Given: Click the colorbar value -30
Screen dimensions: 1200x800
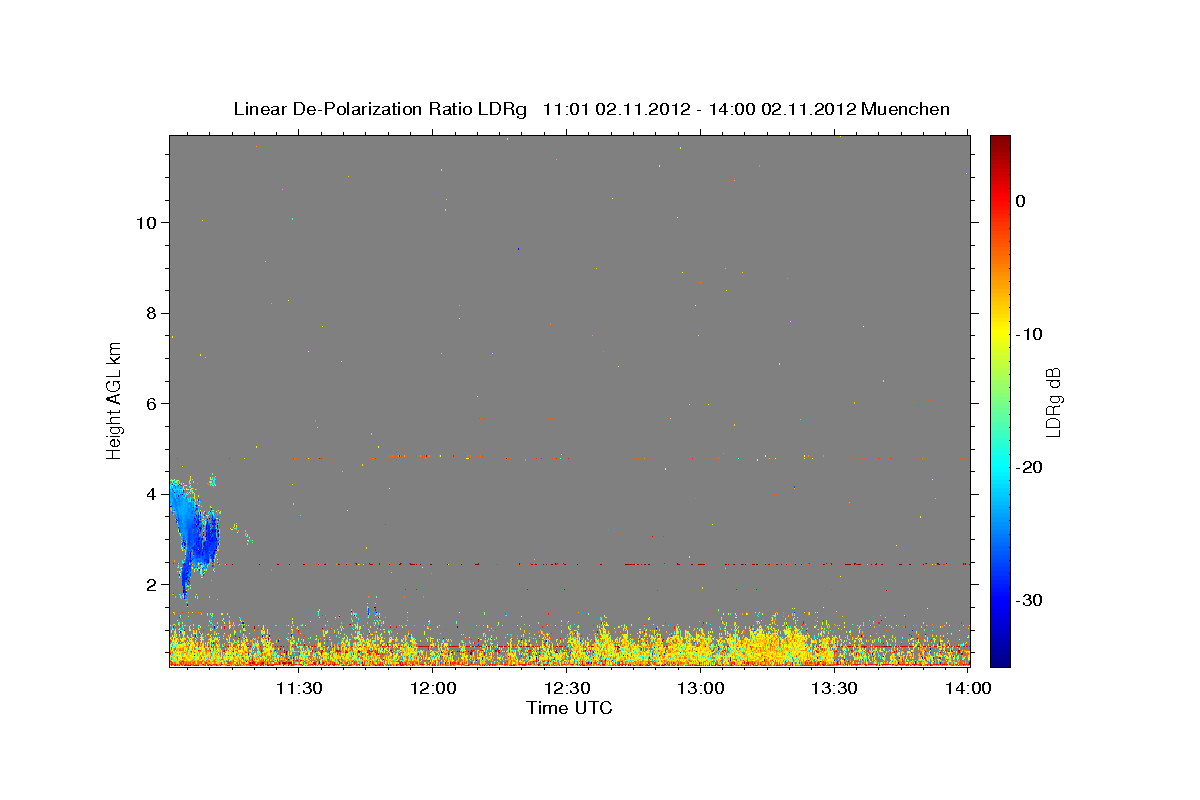Looking at the screenshot, I should point(1030,600).
